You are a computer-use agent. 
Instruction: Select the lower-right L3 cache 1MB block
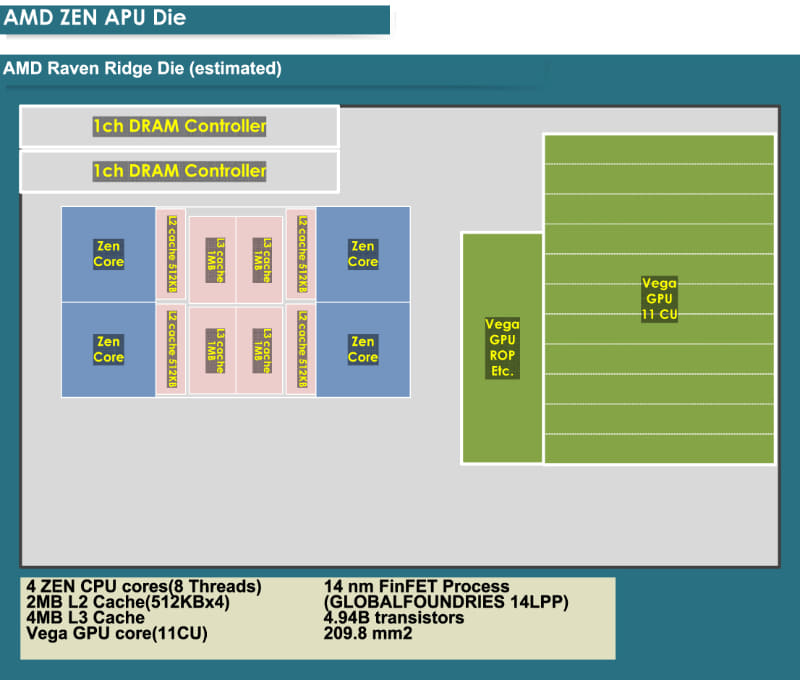[x=260, y=350]
